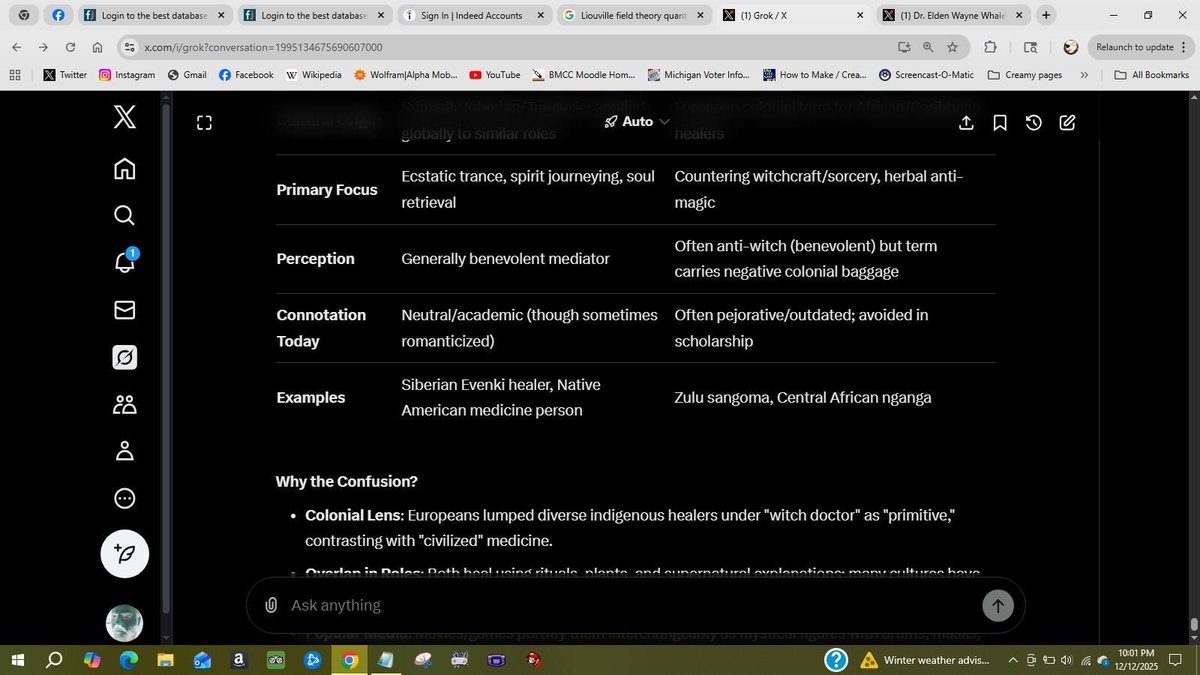The height and width of the screenshot is (675, 1200).
Task: Open the Auto model selector dropdown
Action: point(637,121)
